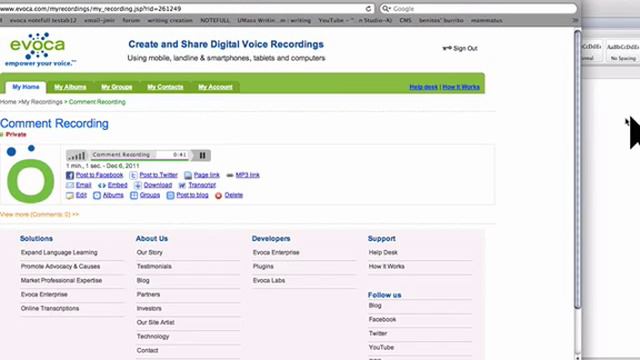Click the My Recordings breadcrumb
This screenshot has height=360, width=640.
tap(42, 102)
